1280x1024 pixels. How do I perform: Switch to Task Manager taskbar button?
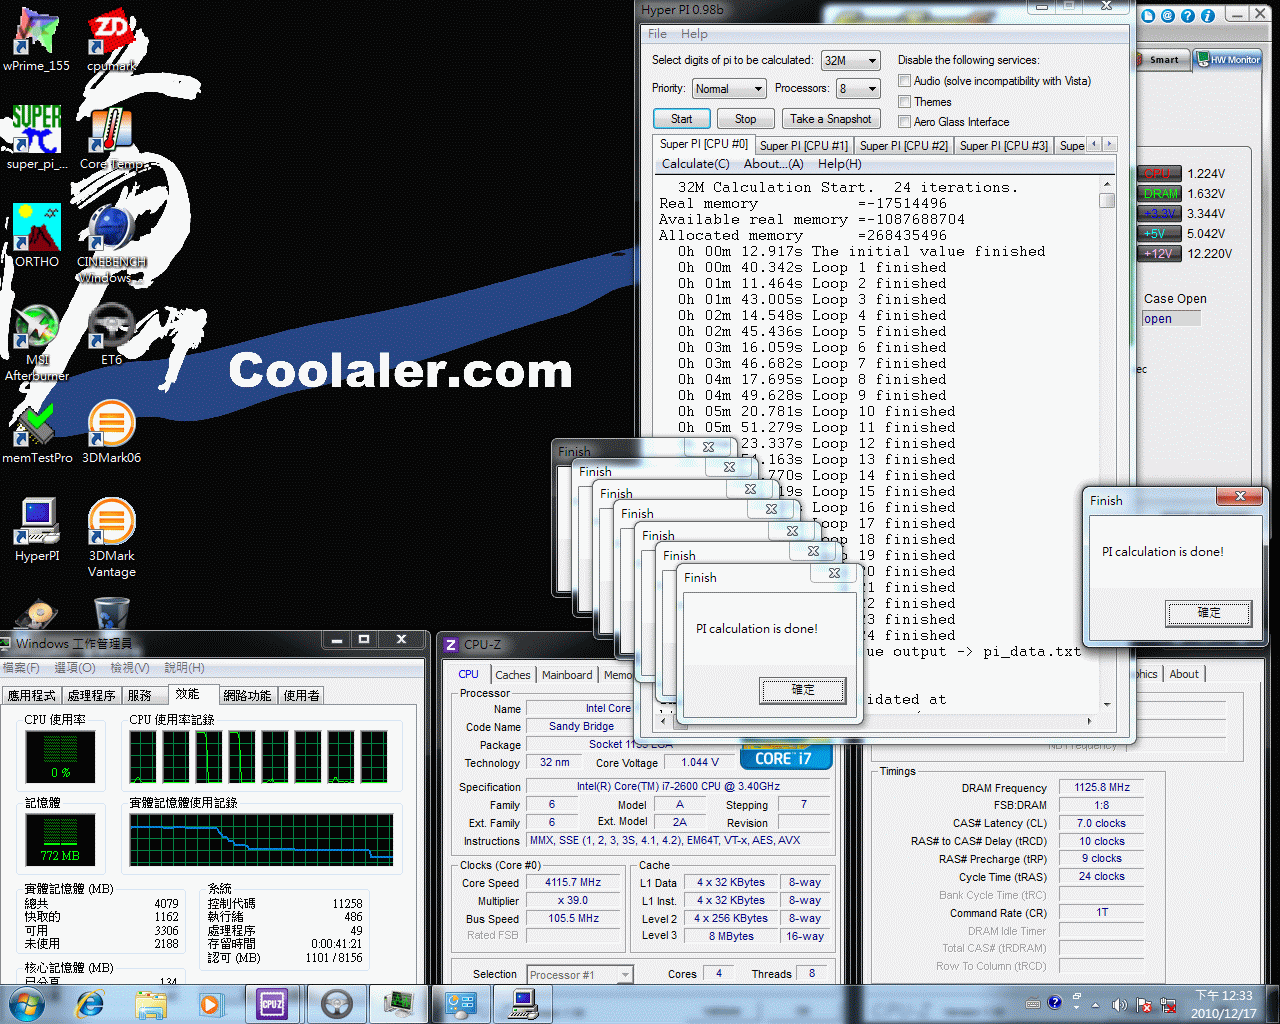pyautogui.click(x=399, y=1003)
